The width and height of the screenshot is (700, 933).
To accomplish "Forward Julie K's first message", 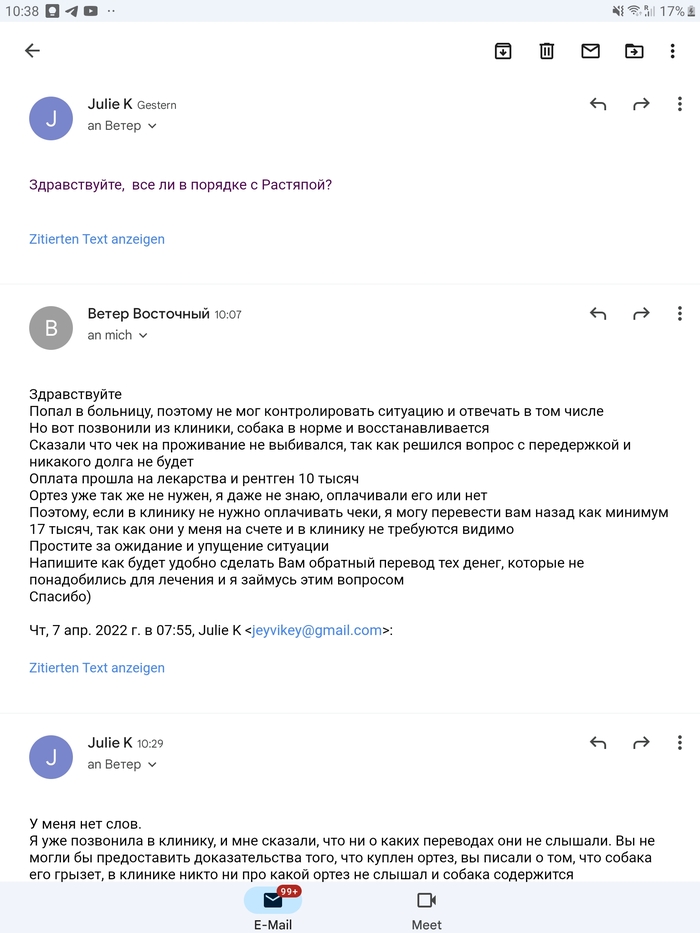I will coord(641,104).
